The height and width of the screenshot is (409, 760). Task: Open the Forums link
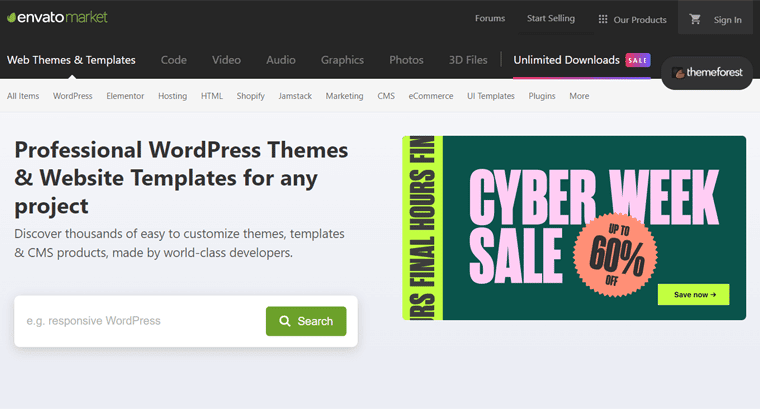pos(490,18)
